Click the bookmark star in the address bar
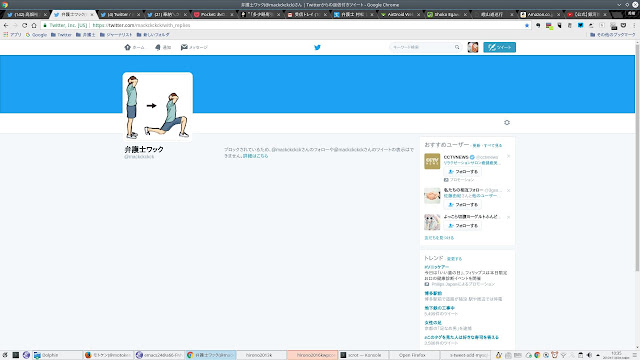 527,25
